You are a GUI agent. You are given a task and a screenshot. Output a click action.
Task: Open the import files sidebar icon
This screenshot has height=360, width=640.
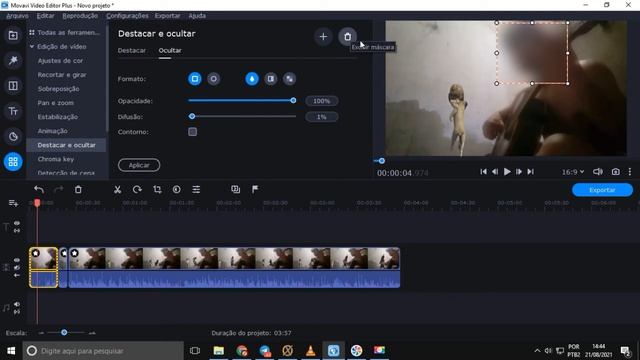click(13, 36)
